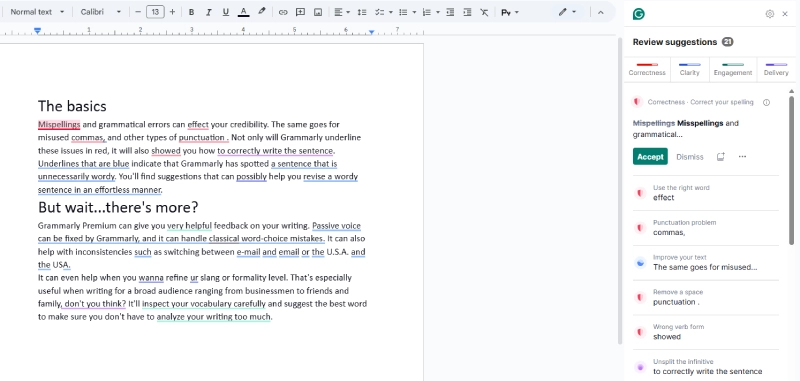The width and height of the screenshot is (800, 381).
Task: Open the highlight color marker tool
Action: [261, 12]
